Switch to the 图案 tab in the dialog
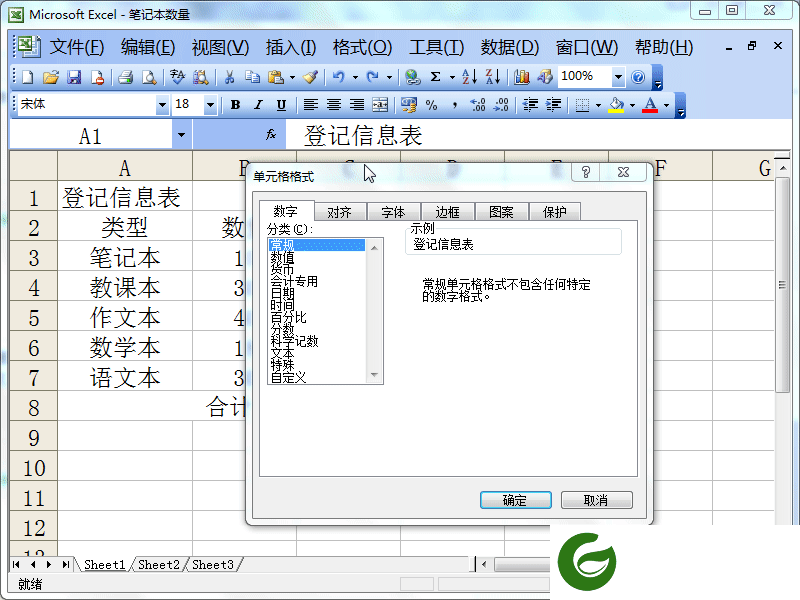 501,212
